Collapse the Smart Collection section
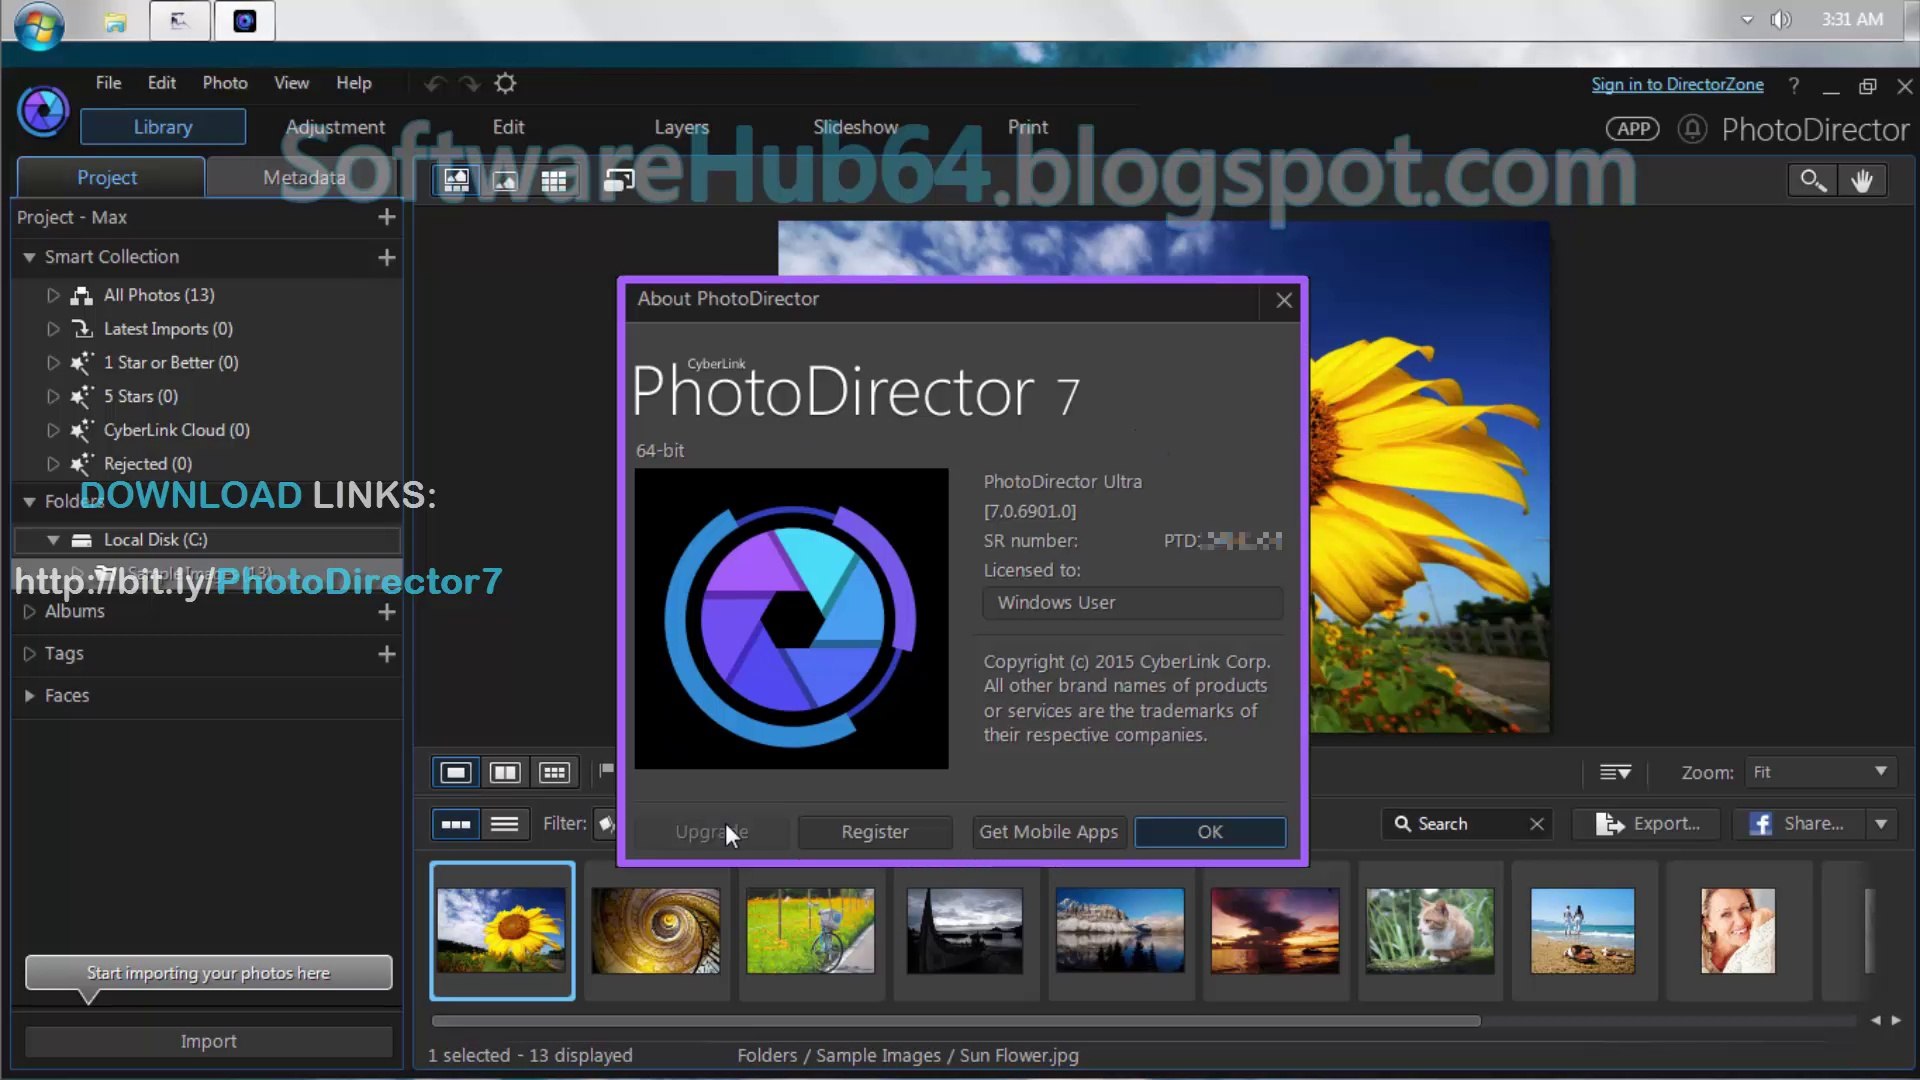 coord(29,257)
